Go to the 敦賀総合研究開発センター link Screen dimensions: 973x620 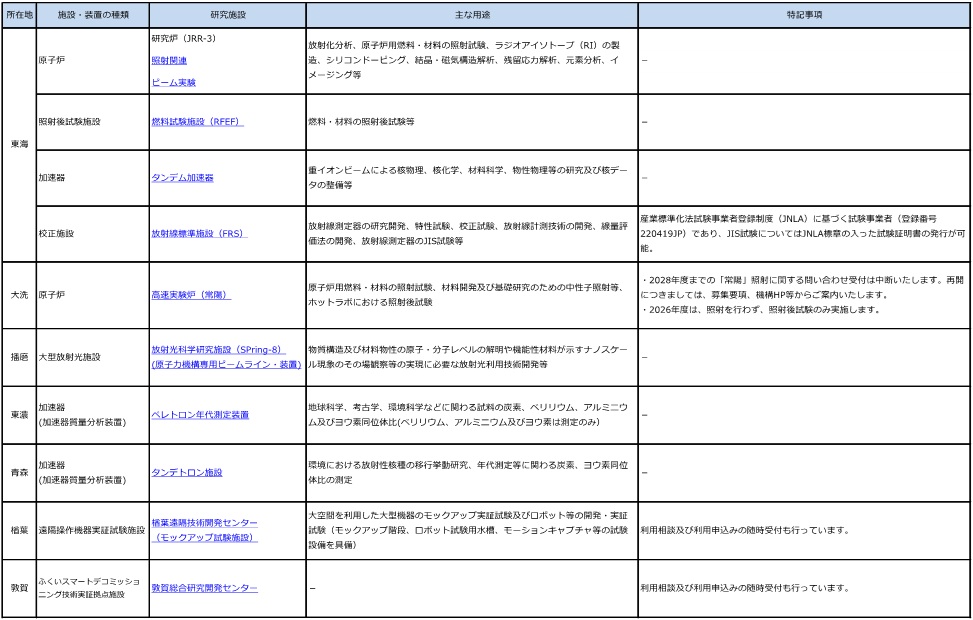click(x=204, y=587)
